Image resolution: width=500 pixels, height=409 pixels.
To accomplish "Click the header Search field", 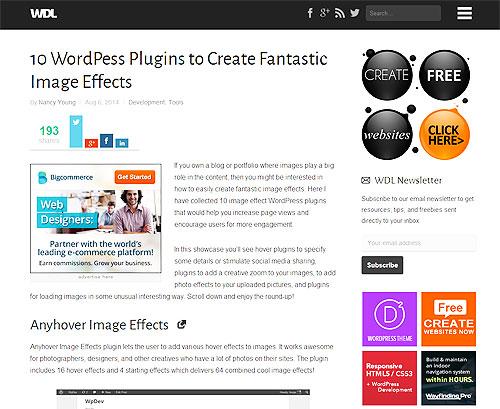I will [x=403, y=13].
